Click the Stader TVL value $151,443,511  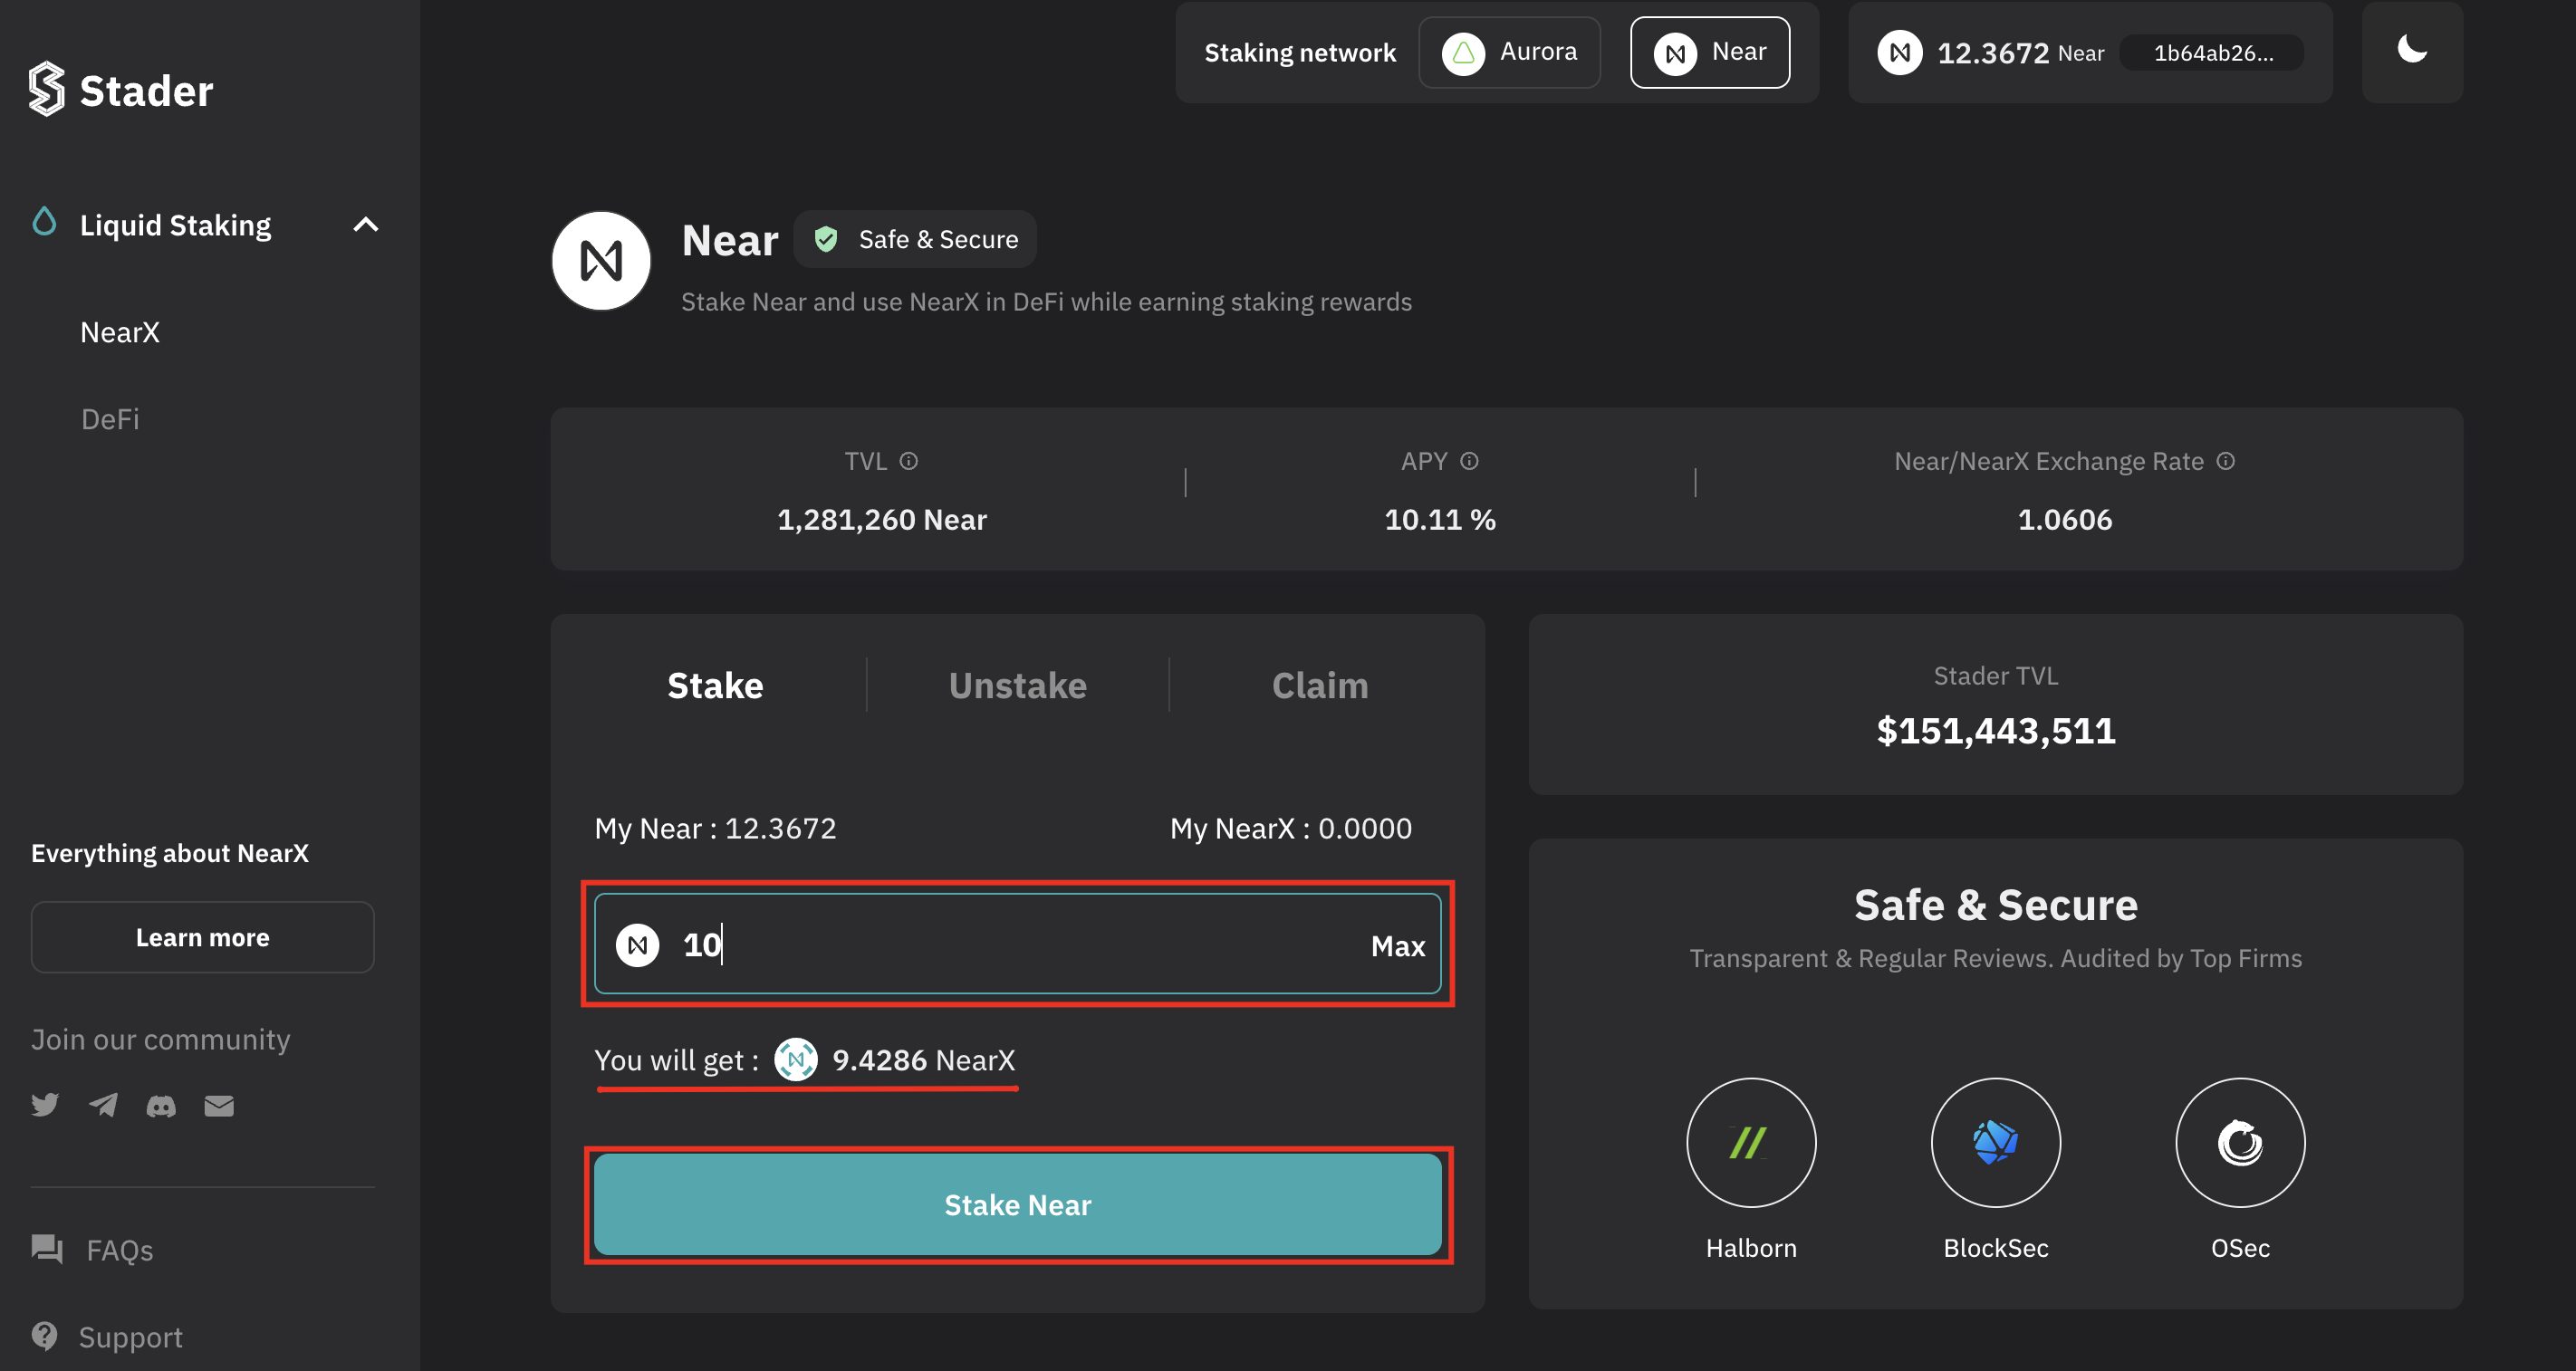(x=1996, y=730)
